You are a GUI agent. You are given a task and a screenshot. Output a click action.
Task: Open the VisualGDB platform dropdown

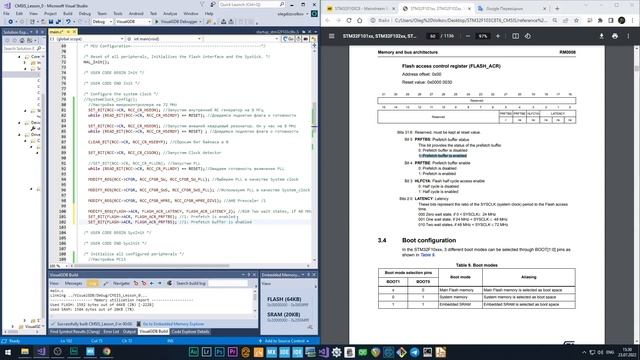tap(133, 22)
